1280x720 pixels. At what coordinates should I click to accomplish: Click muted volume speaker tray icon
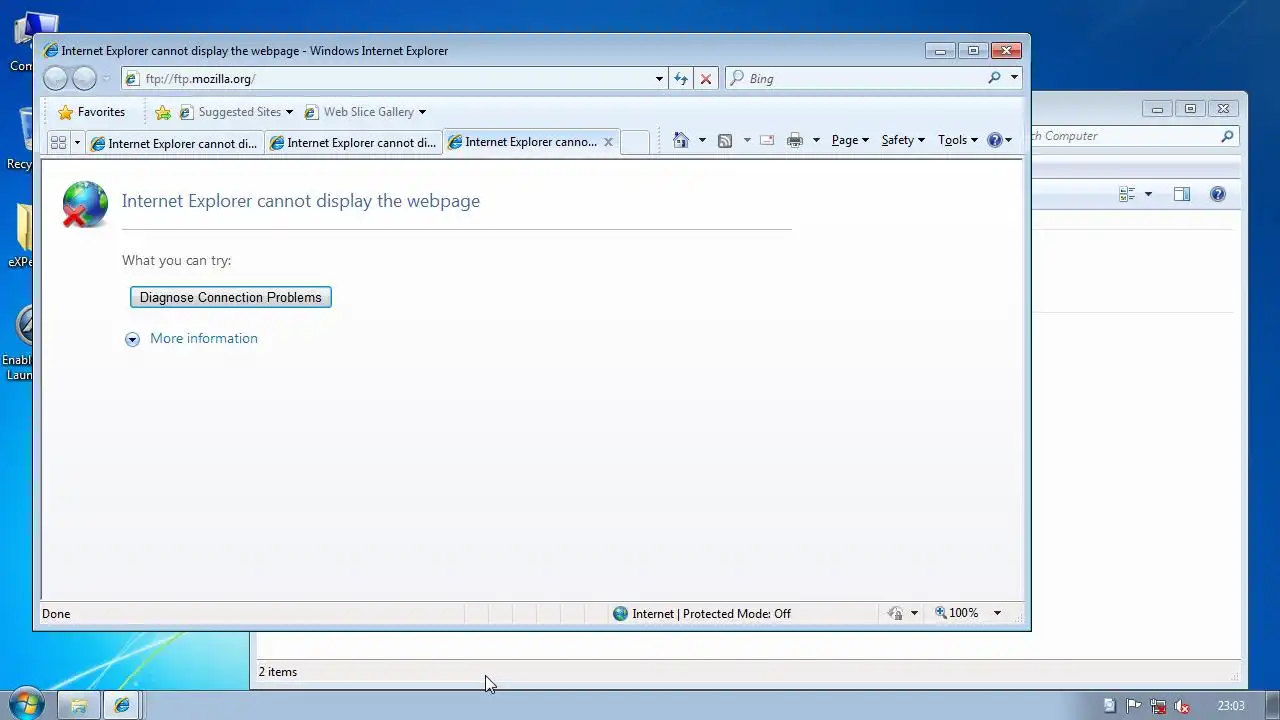(x=1182, y=706)
